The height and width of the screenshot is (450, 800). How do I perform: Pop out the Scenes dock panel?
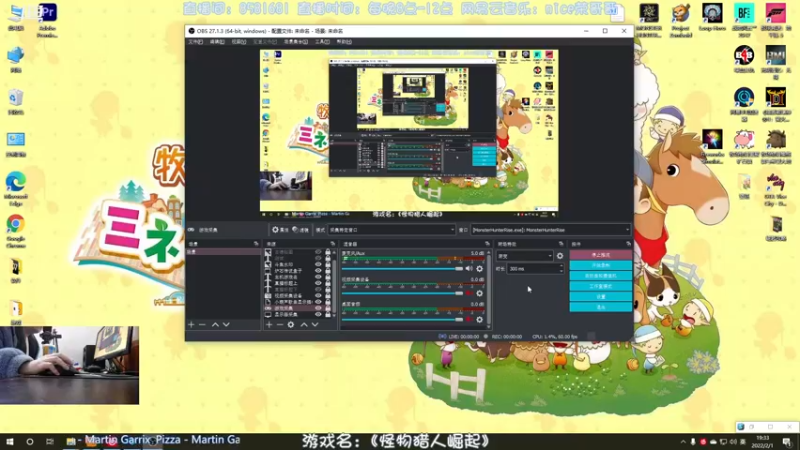[x=256, y=244]
